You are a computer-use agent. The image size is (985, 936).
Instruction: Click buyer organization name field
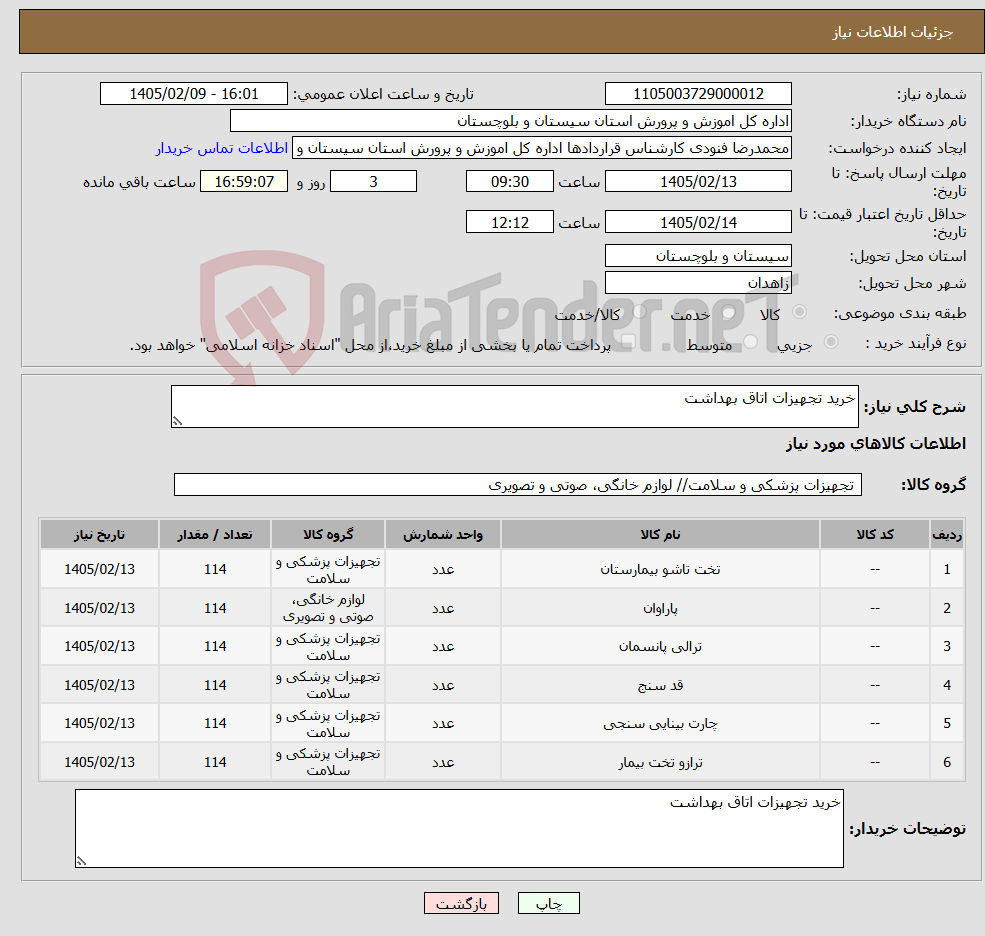(x=510, y=121)
